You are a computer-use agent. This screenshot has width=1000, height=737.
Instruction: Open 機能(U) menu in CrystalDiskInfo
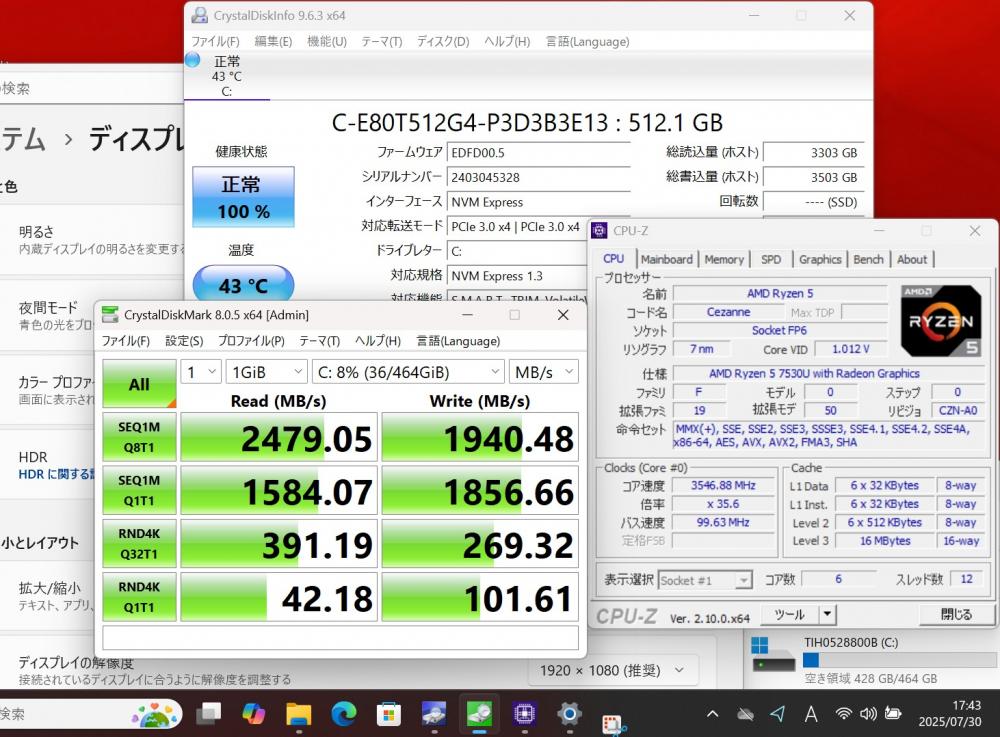point(327,41)
